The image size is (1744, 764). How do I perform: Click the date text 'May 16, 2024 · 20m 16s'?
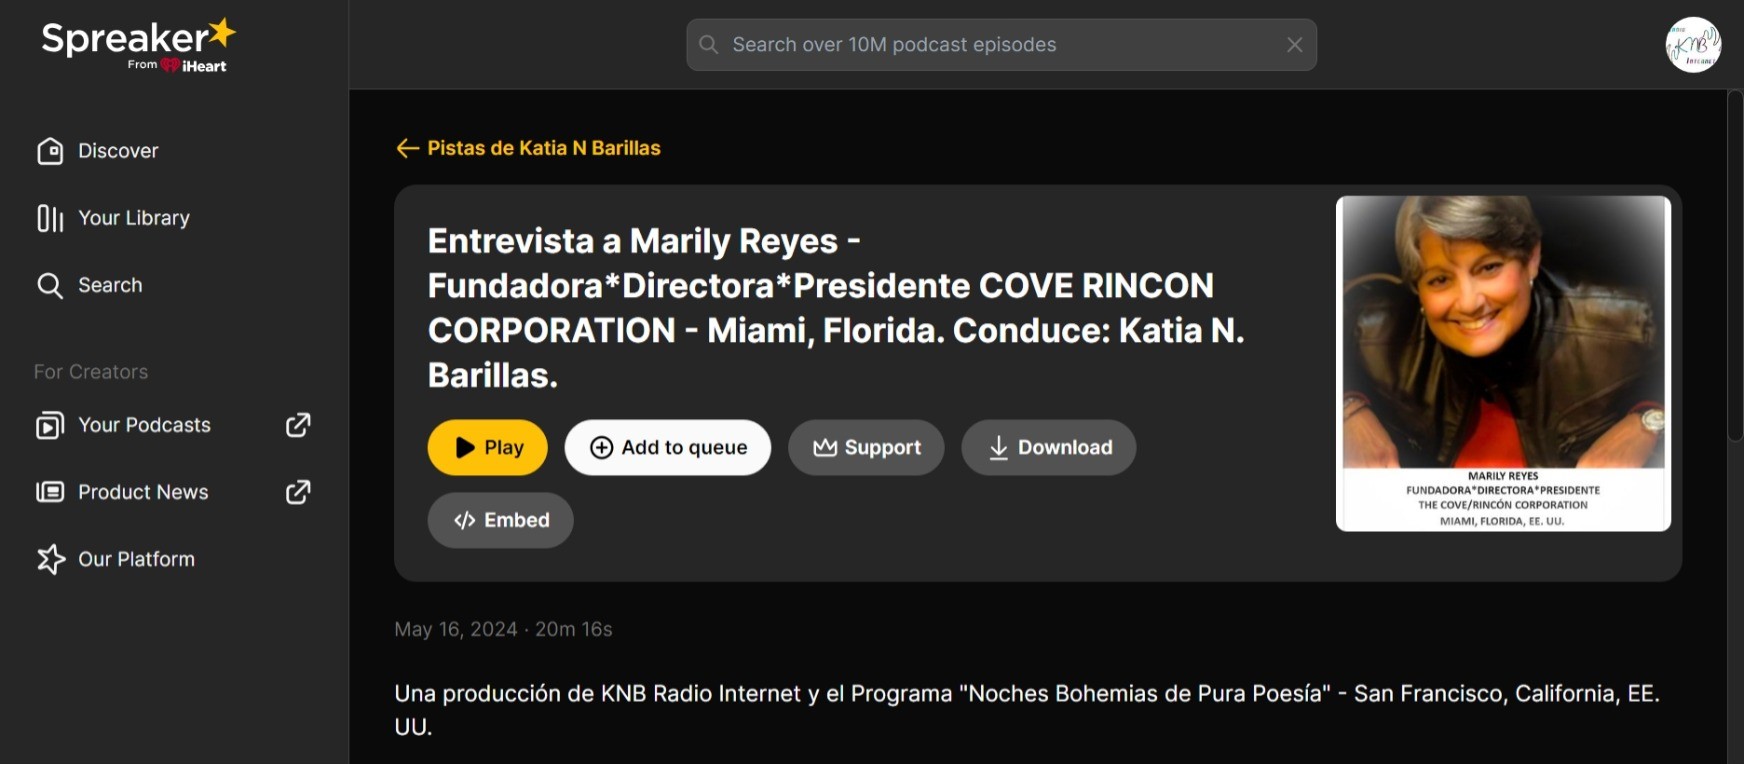pyautogui.click(x=503, y=629)
